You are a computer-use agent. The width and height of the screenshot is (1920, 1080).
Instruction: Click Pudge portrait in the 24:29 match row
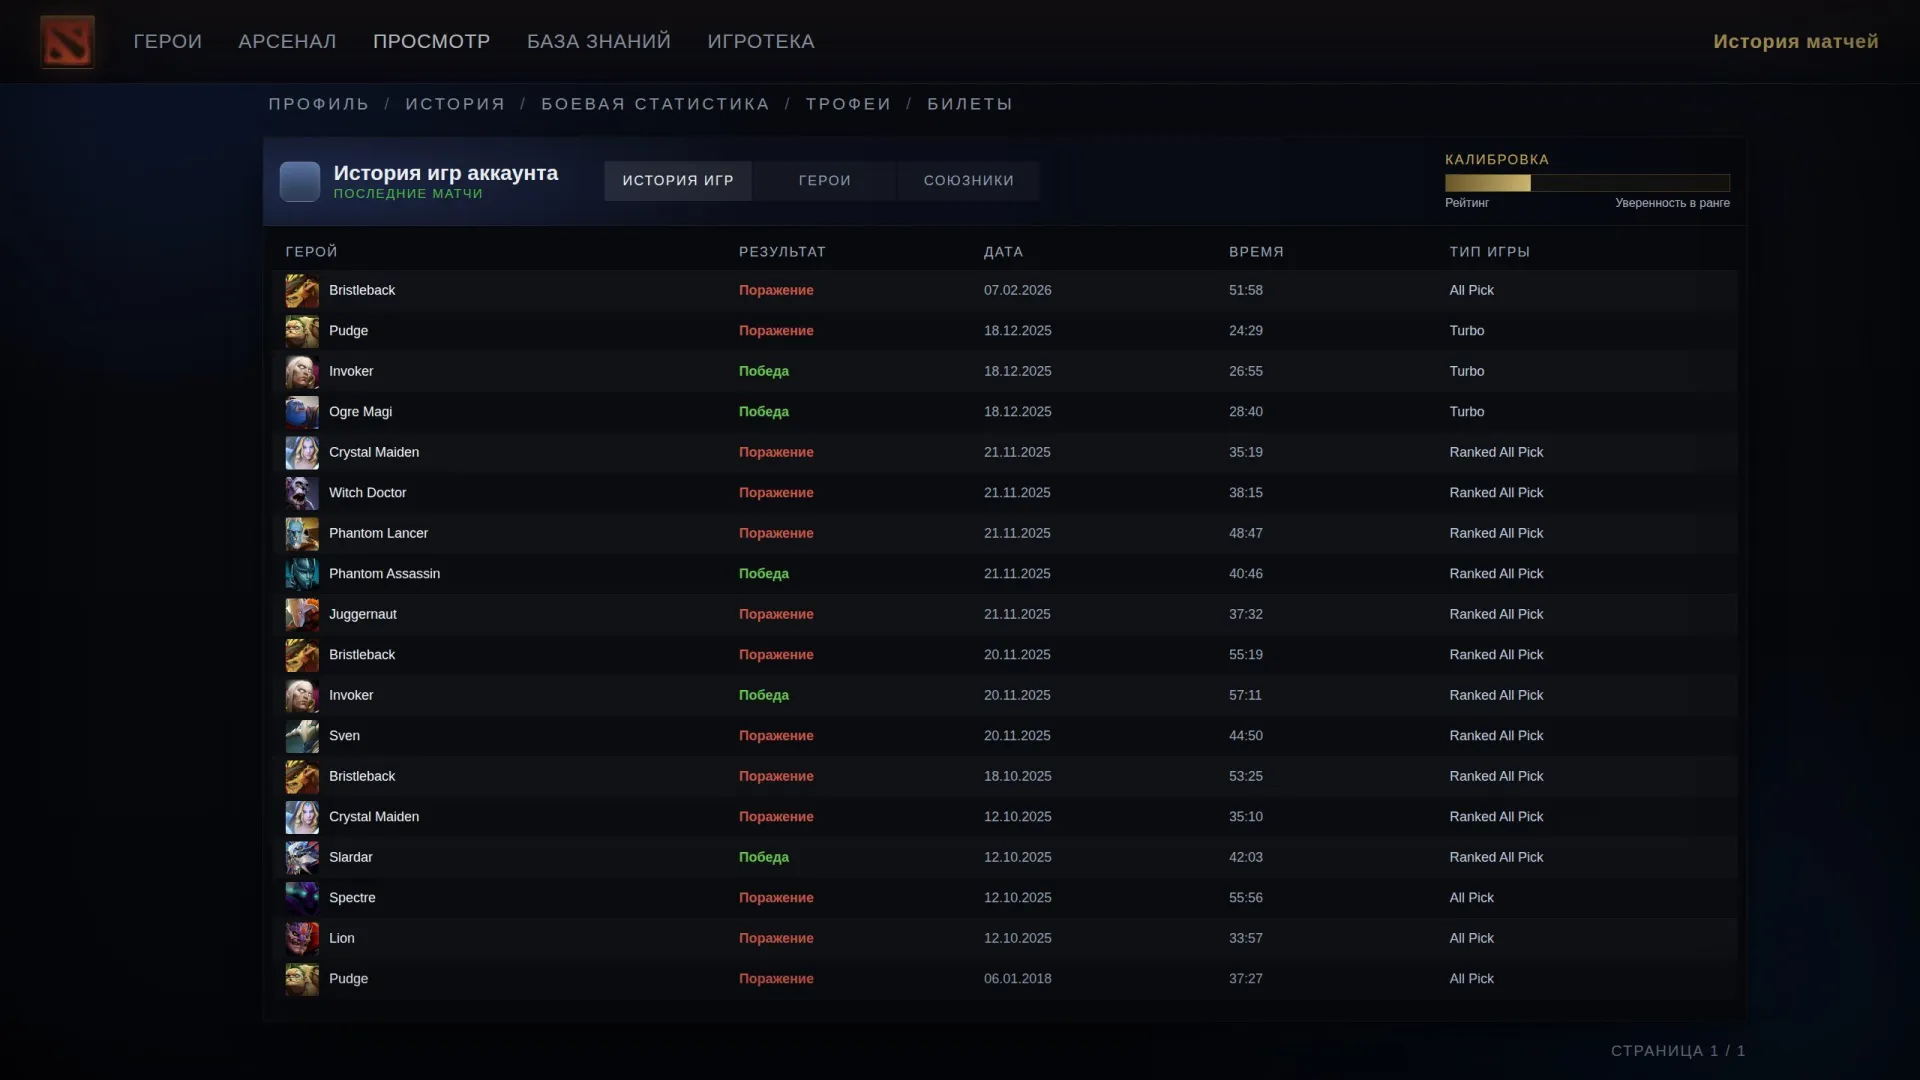(x=302, y=331)
